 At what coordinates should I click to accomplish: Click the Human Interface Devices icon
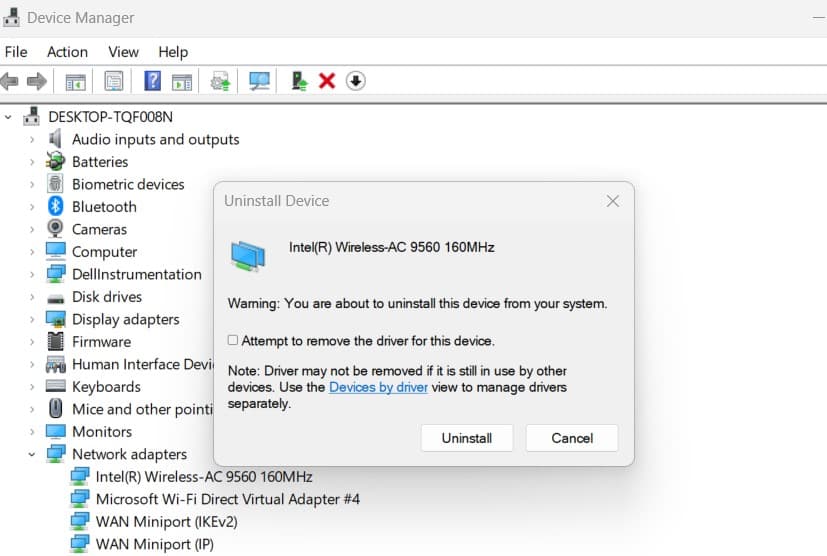(x=55, y=364)
